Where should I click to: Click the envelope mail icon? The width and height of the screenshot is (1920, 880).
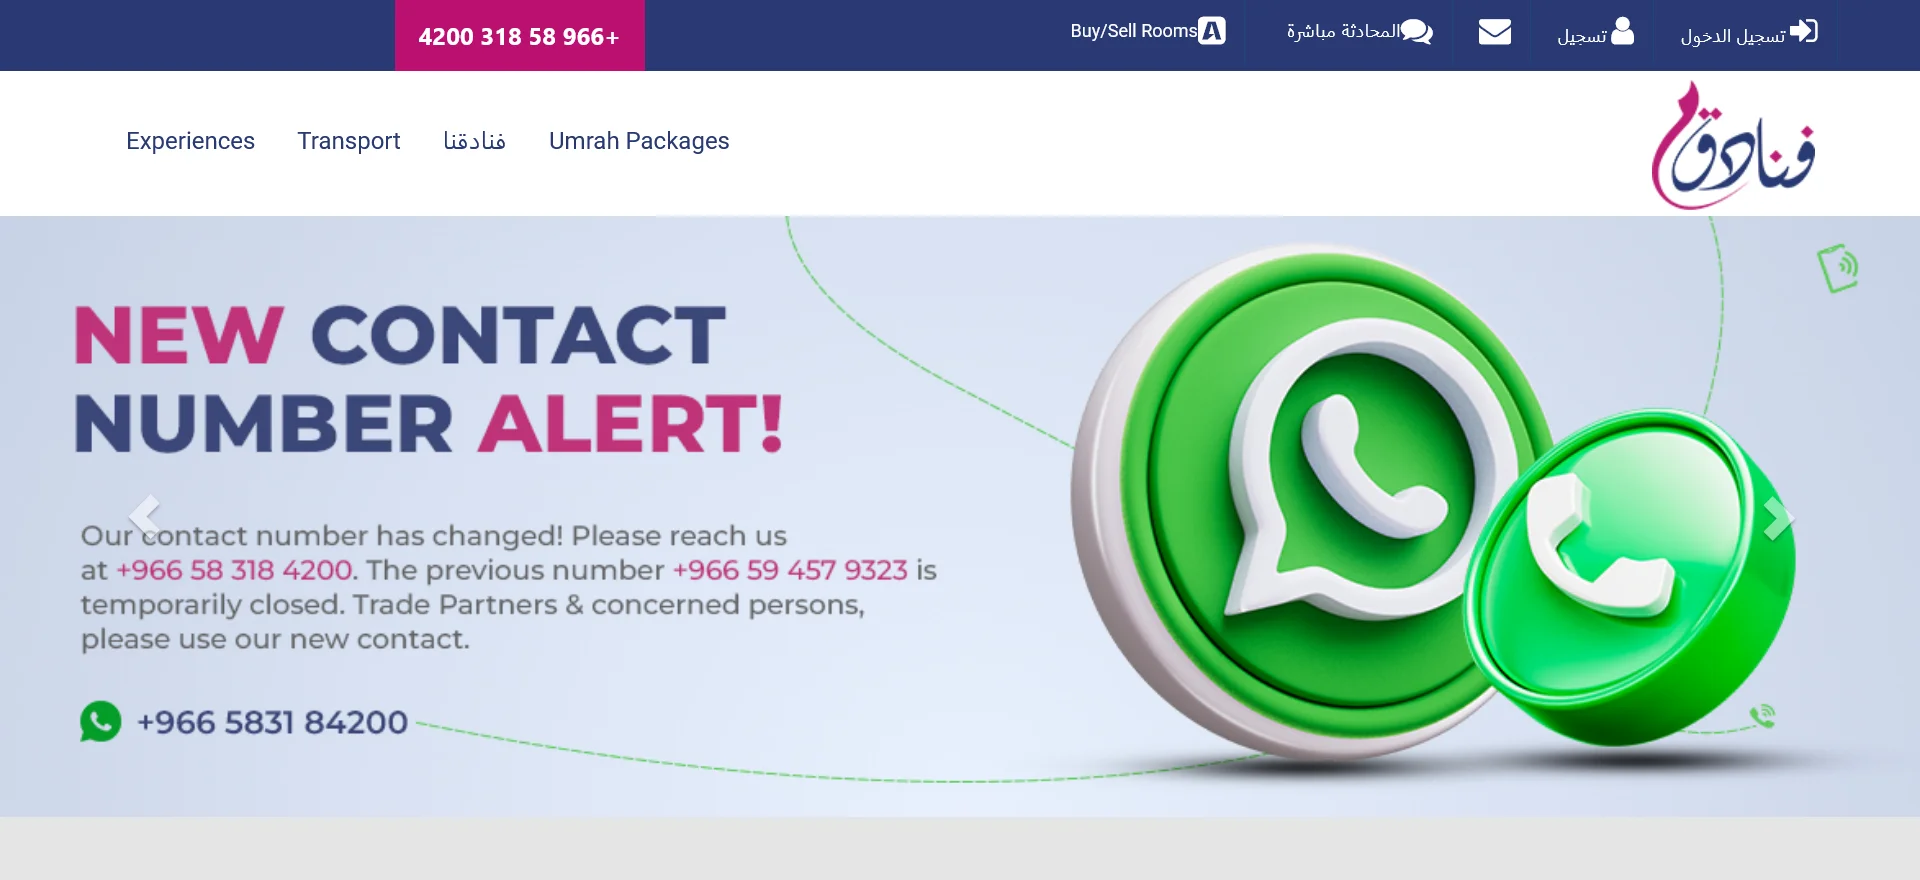click(x=1494, y=32)
